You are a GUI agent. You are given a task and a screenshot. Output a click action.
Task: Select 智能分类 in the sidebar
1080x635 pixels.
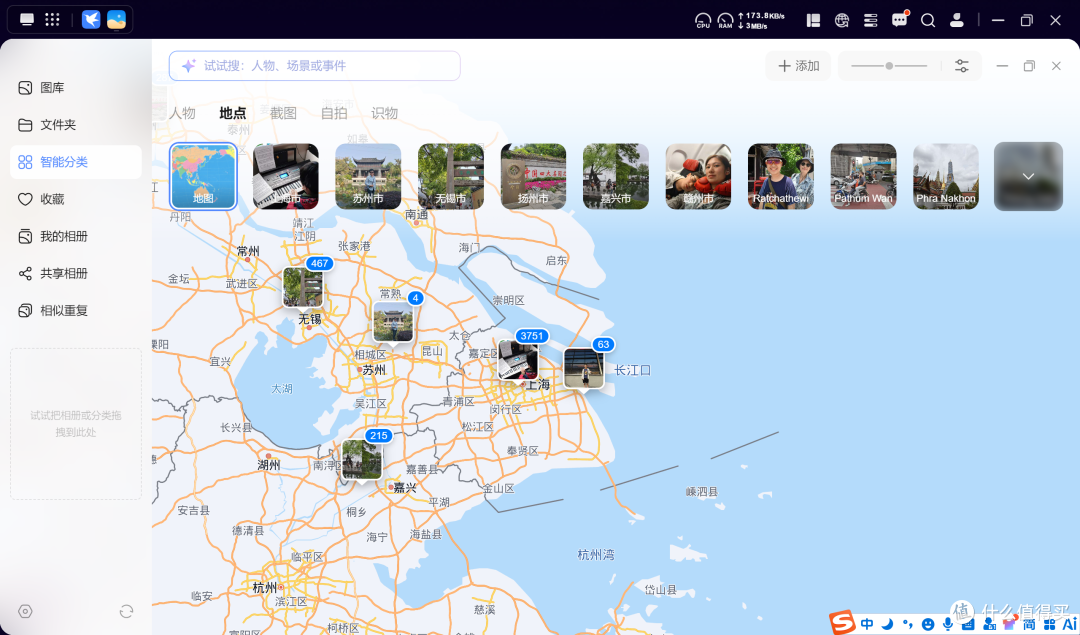[76, 162]
